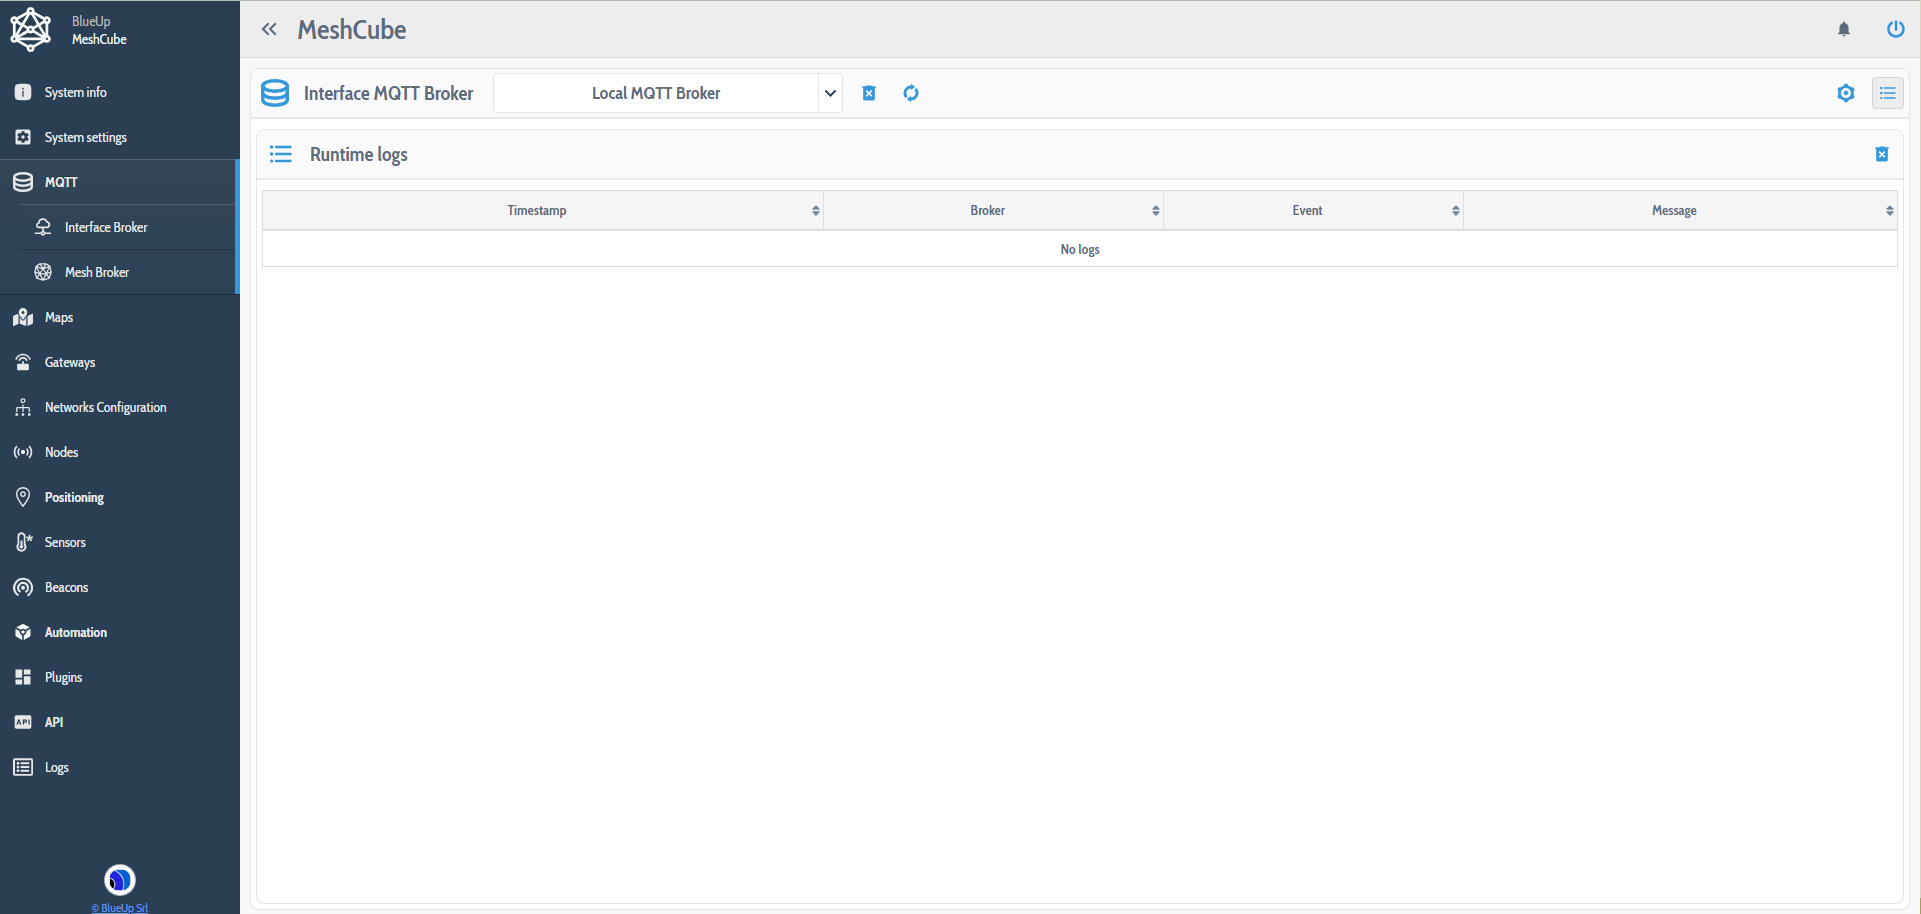This screenshot has width=1921, height=914.
Task: Clear the Runtime logs list
Action: (x=1882, y=154)
